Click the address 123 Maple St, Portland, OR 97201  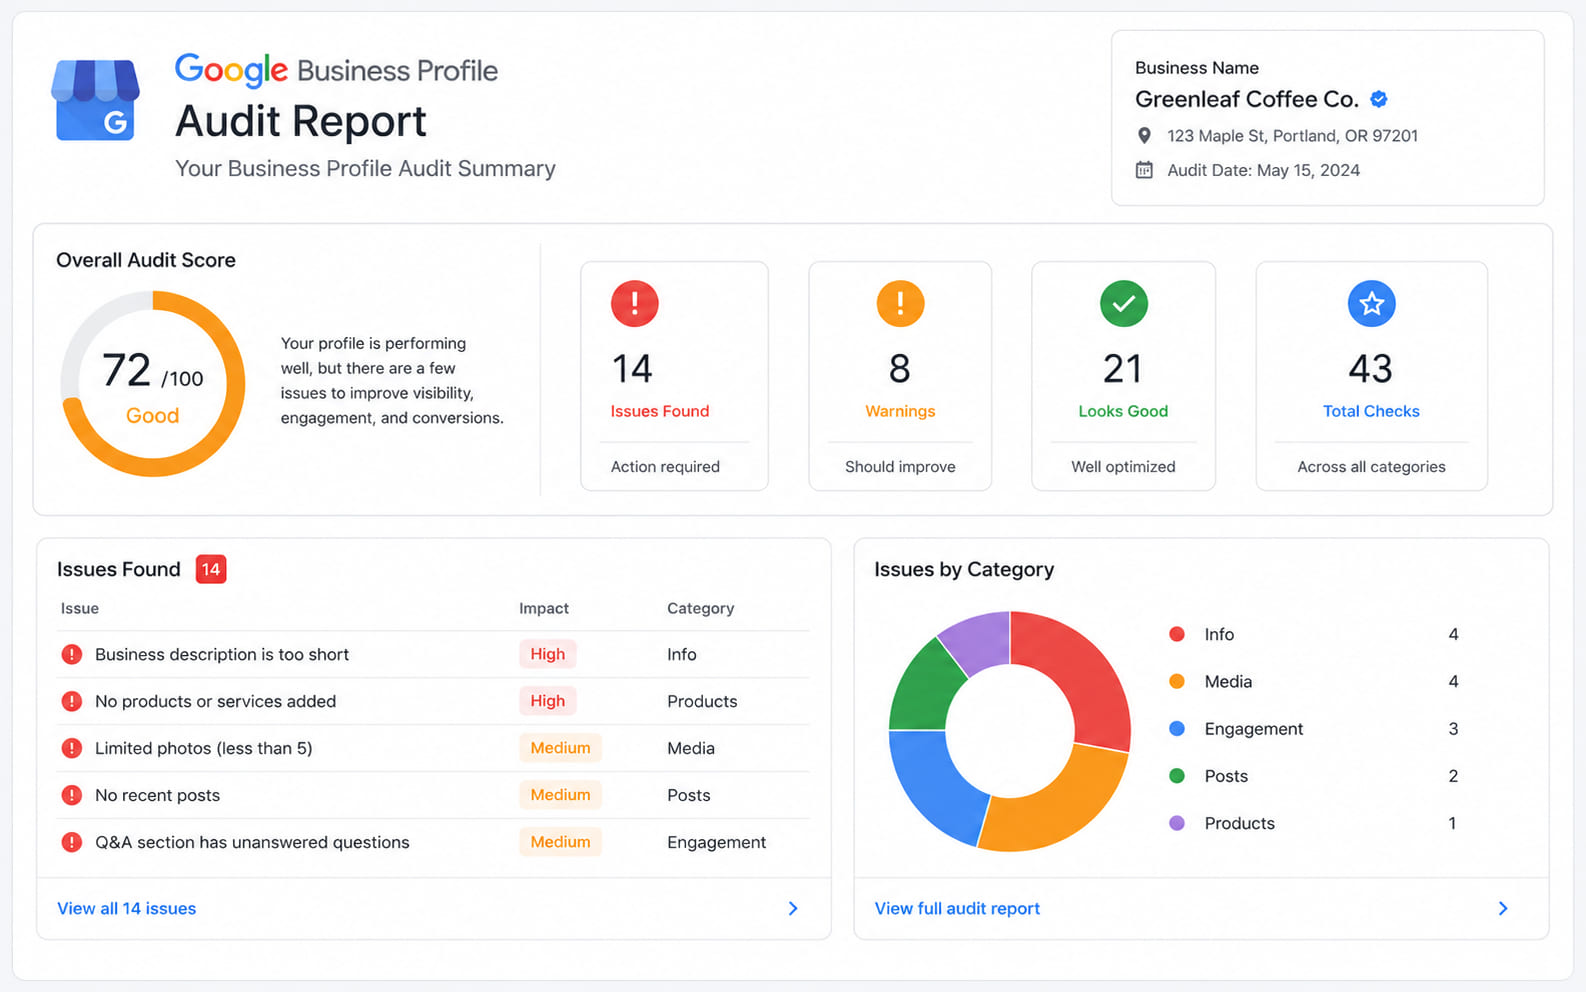[x=1292, y=135]
